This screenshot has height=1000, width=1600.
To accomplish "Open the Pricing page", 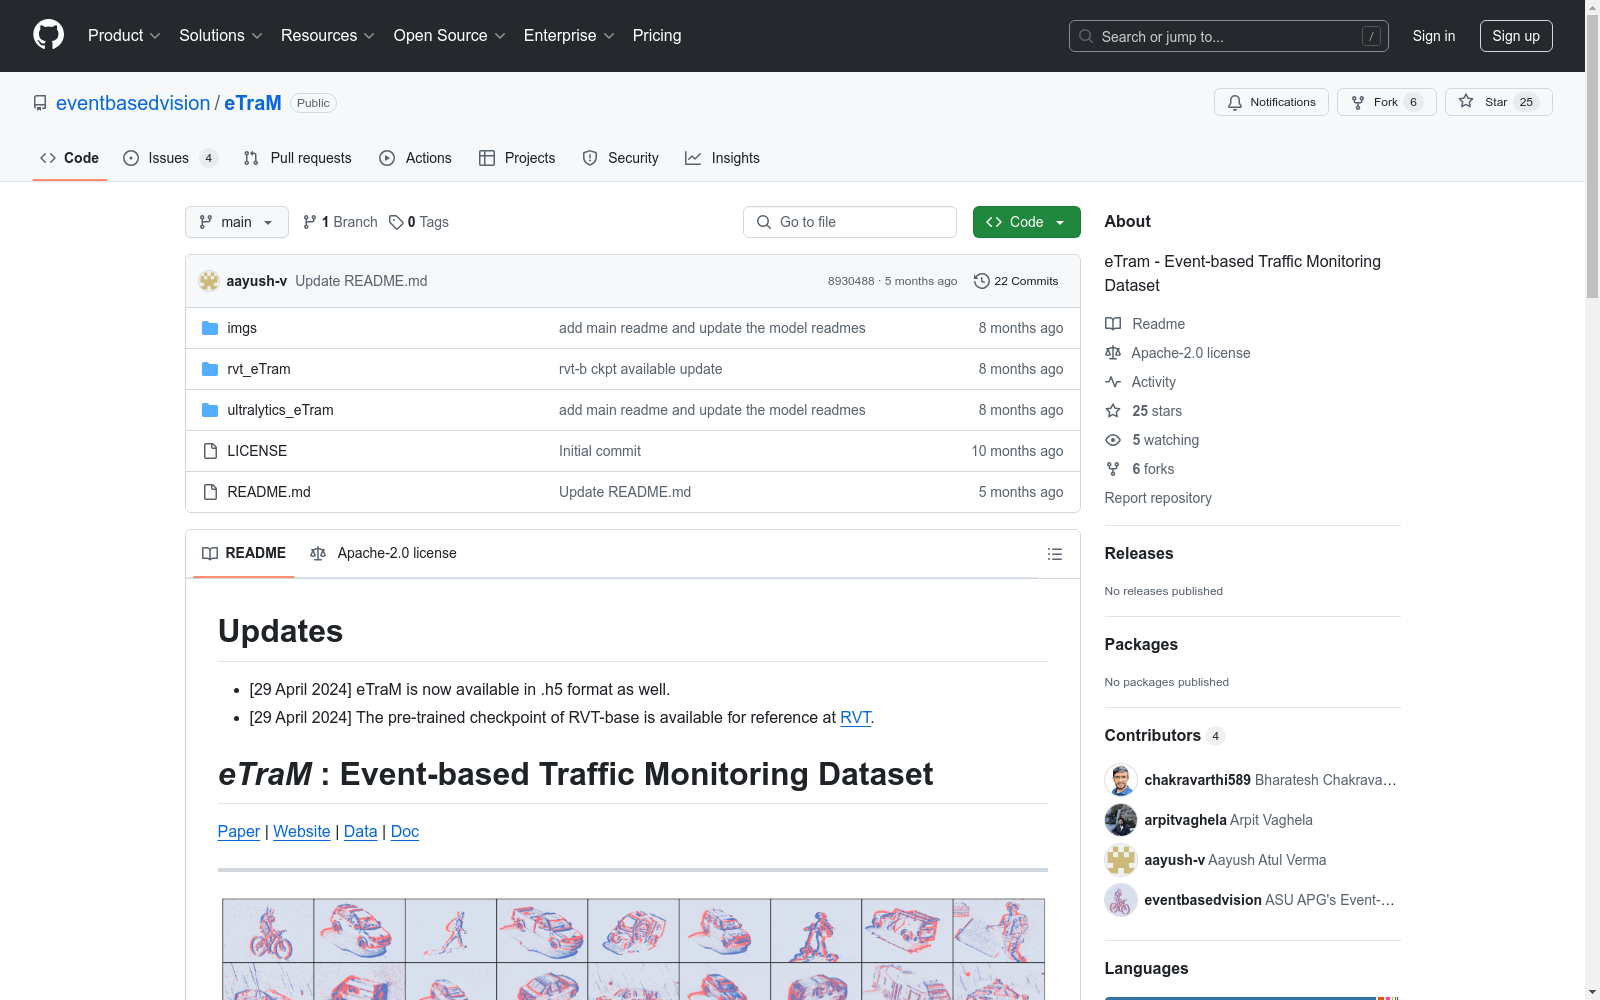I will 657,35.
